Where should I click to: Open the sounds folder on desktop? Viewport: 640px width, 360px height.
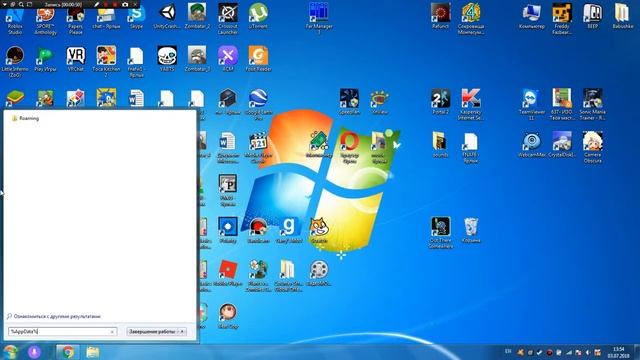pos(440,145)
